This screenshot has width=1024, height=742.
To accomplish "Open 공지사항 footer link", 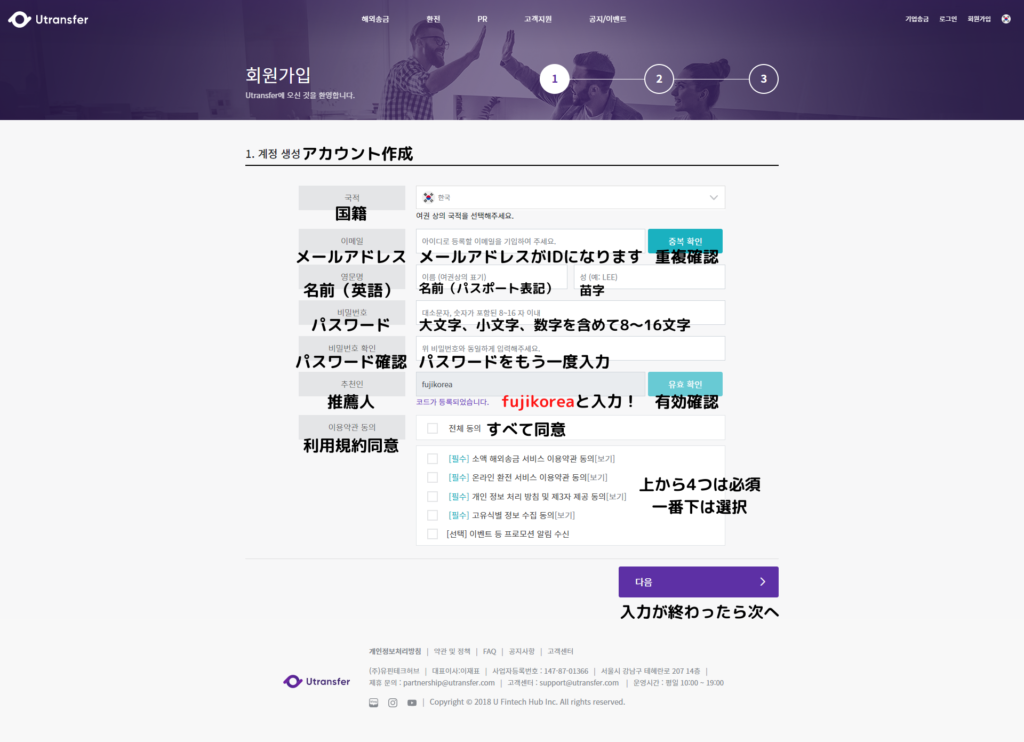I will coord(522,651).
